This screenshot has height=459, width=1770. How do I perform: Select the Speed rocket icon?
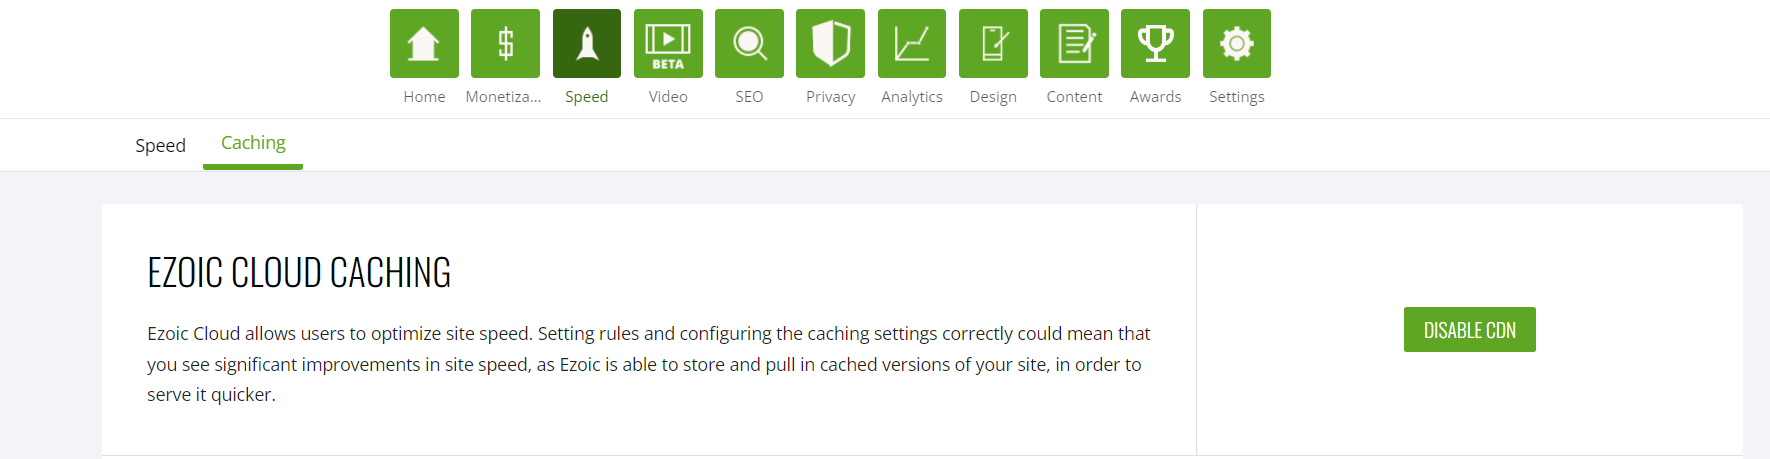coord(587,43)
